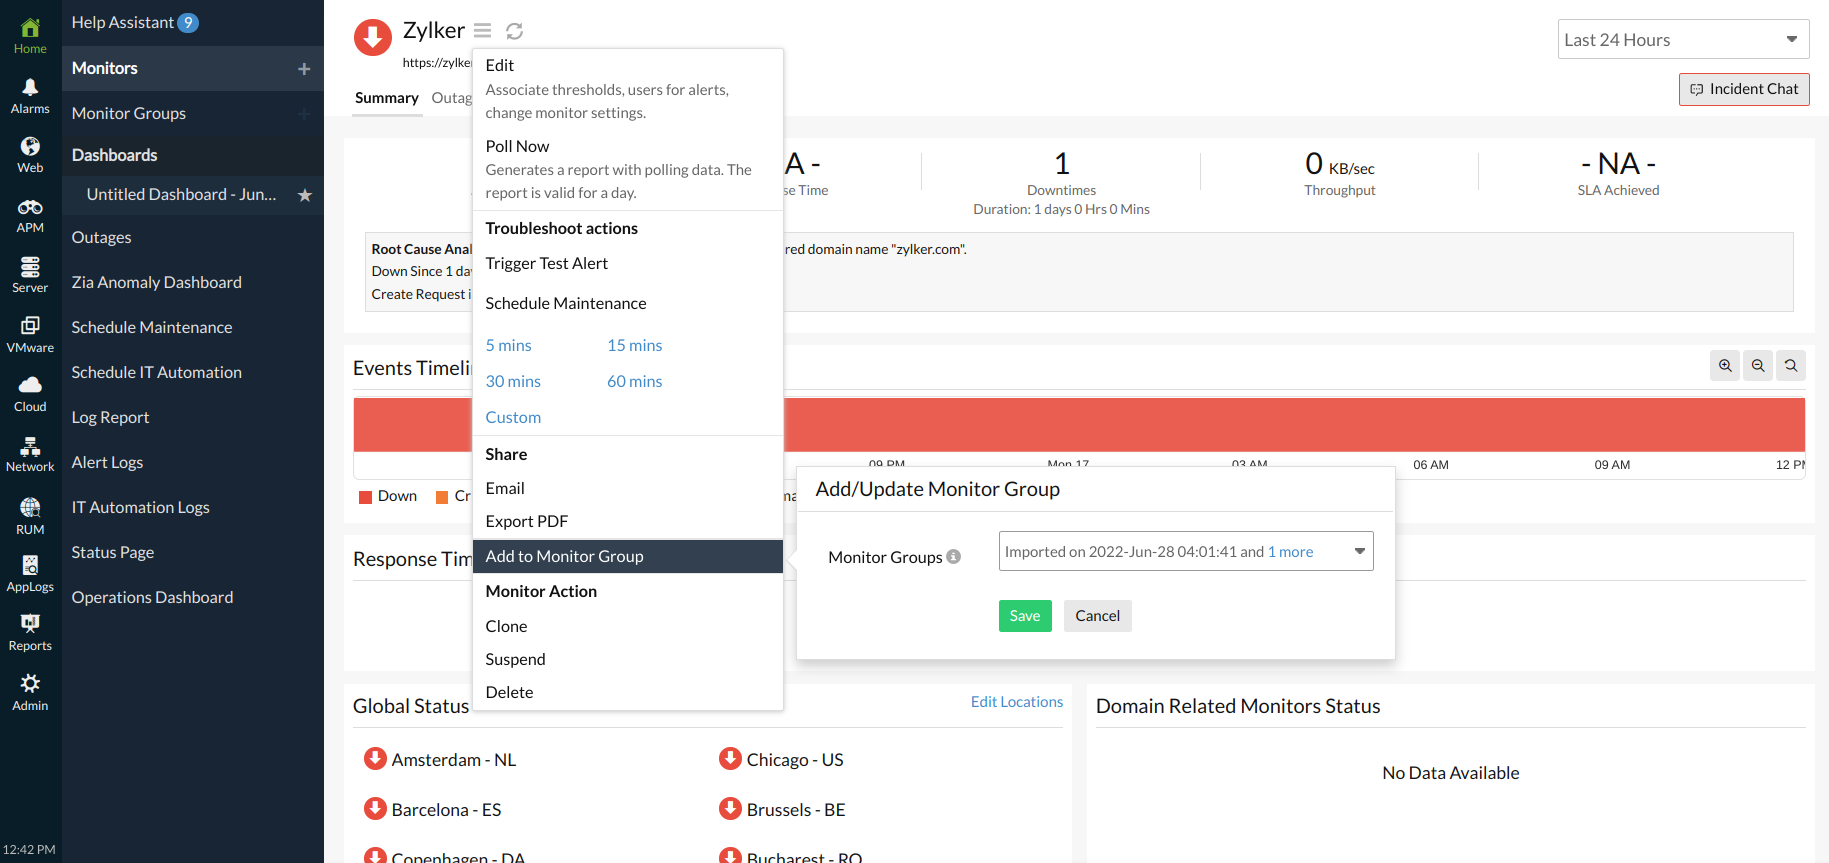This screenshot has height=863, width=1829.
Task: Click the hamburger menu icon beside Zylker
Action: click(x=482, y=31)
